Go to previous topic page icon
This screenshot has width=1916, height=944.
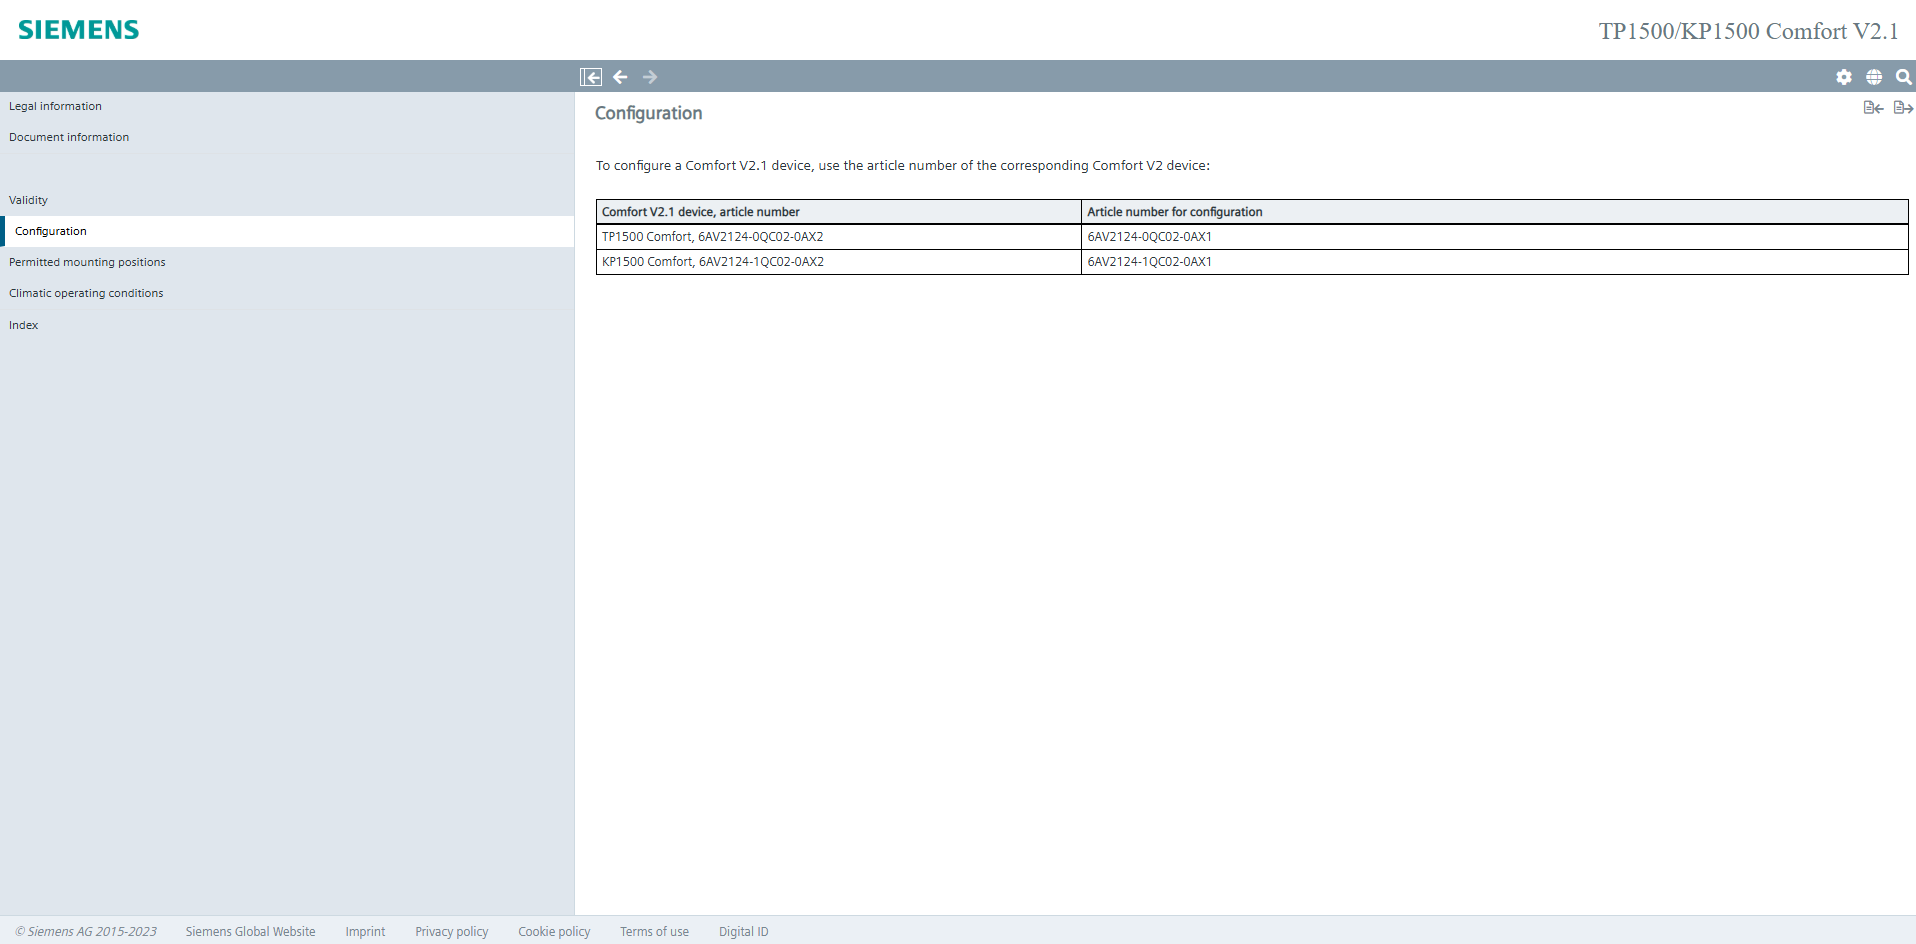pos(1873,108)
